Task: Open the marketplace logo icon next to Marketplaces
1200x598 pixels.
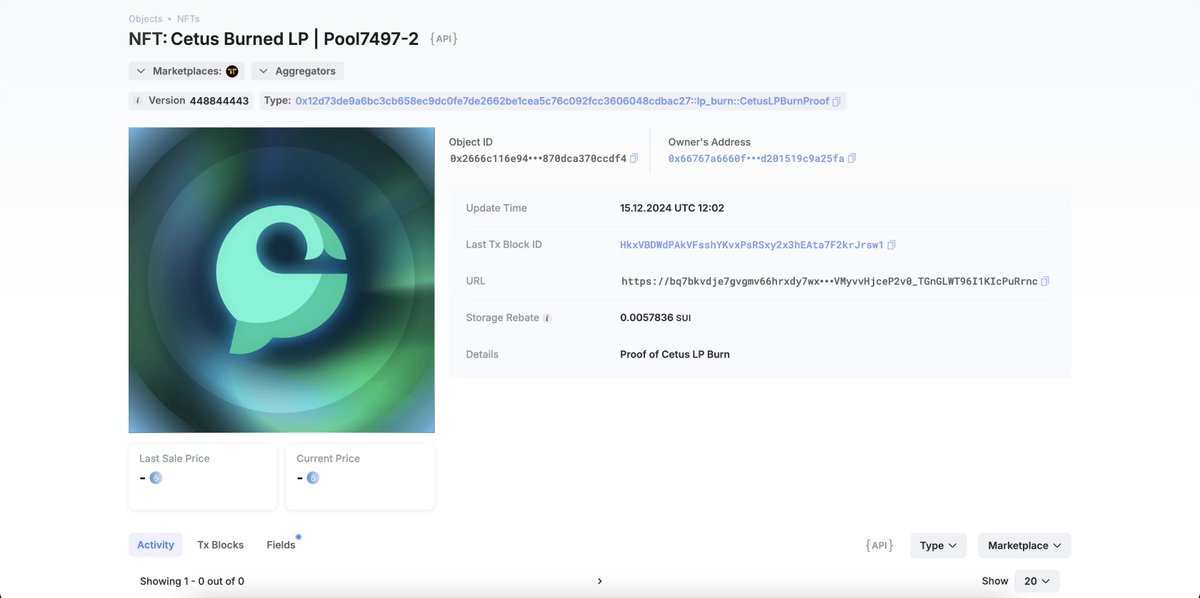Action: coord(232,71)
